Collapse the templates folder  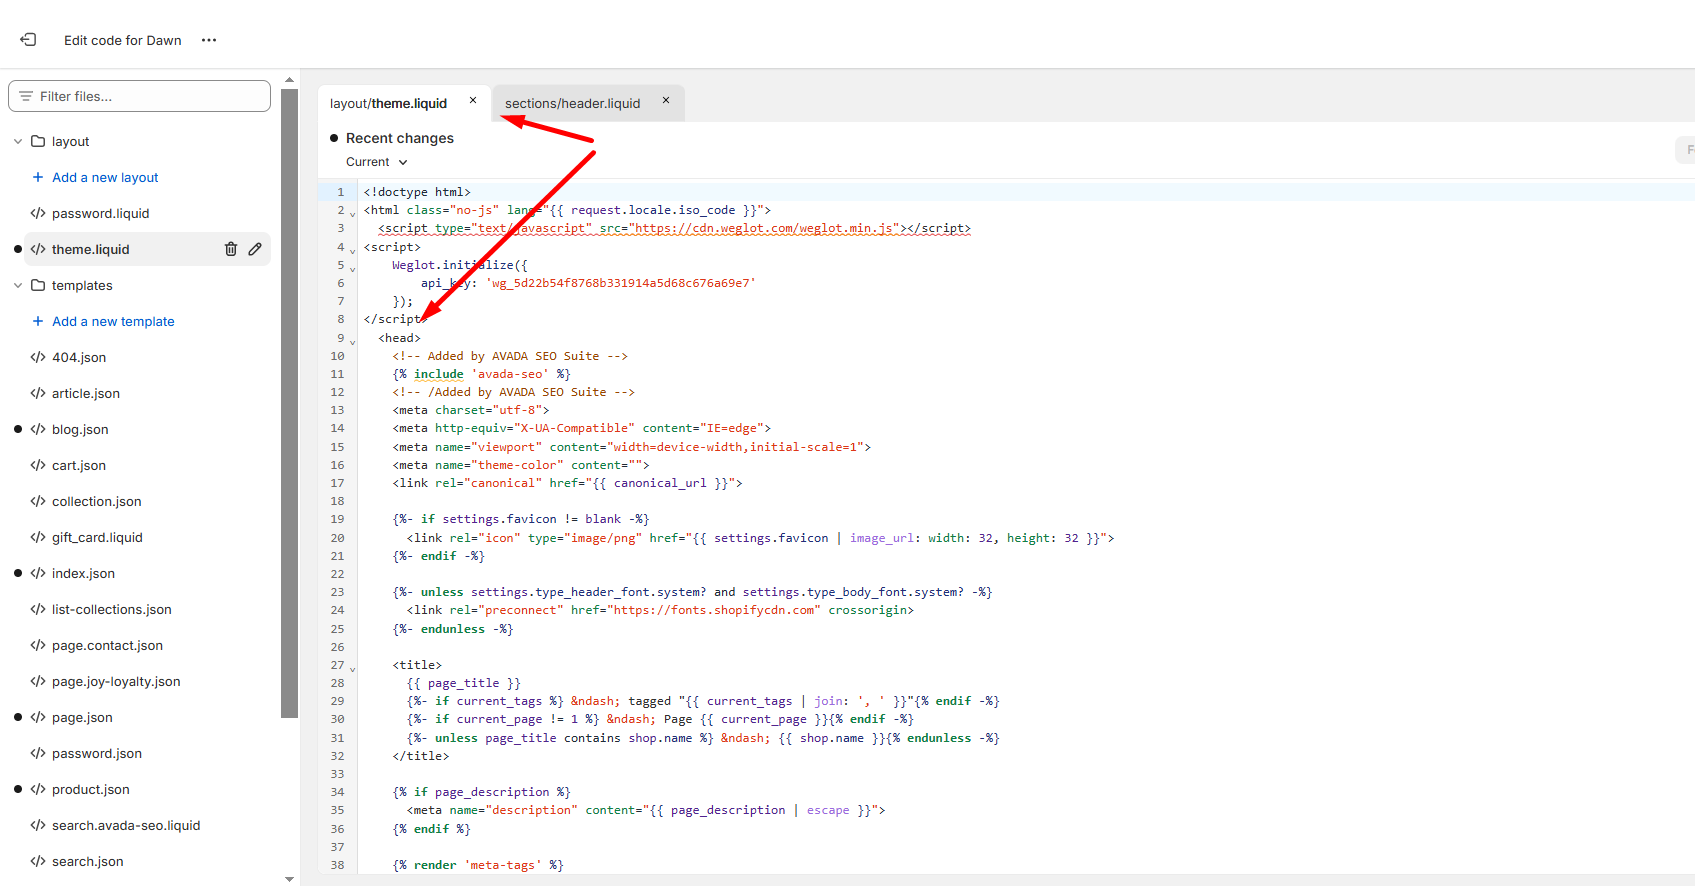tap(18, 285)
